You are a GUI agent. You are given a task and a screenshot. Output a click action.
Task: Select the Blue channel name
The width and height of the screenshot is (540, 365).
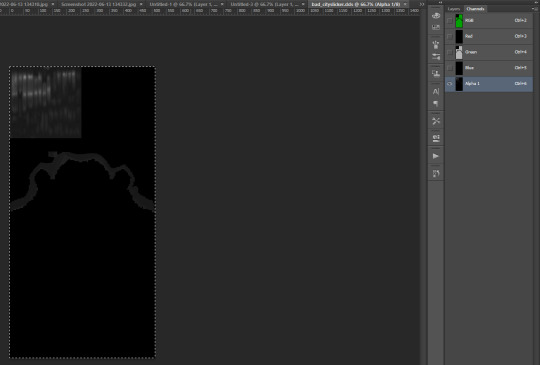coord(469,68)
